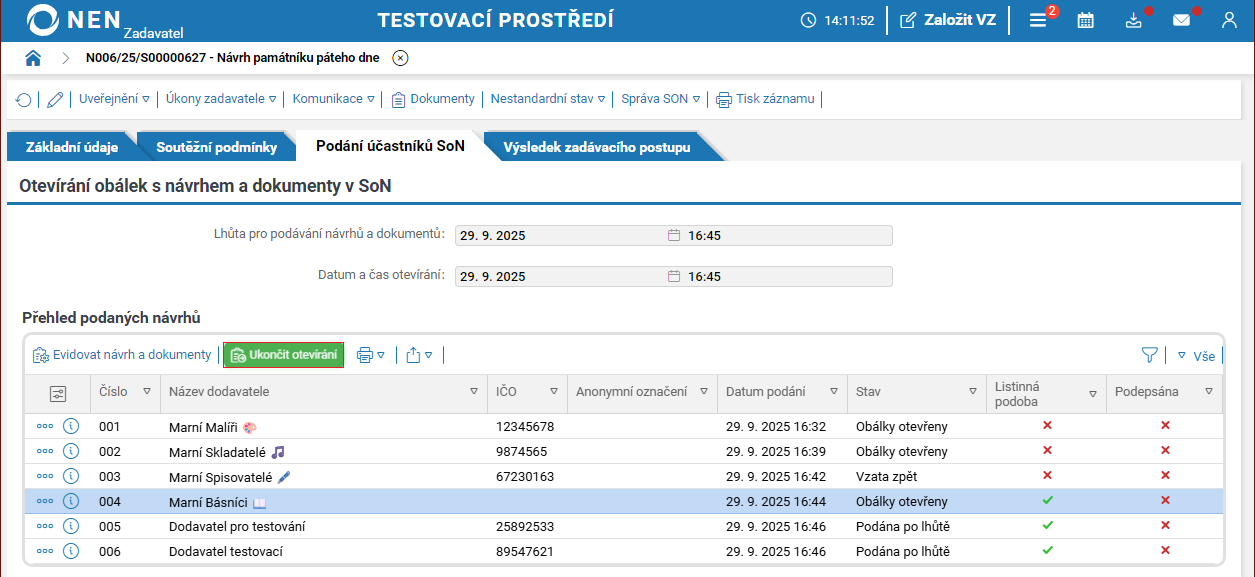Click the Ukončit otevírání button
Viewport: 1255px width, 577px height.
click(x=283, y=355)
